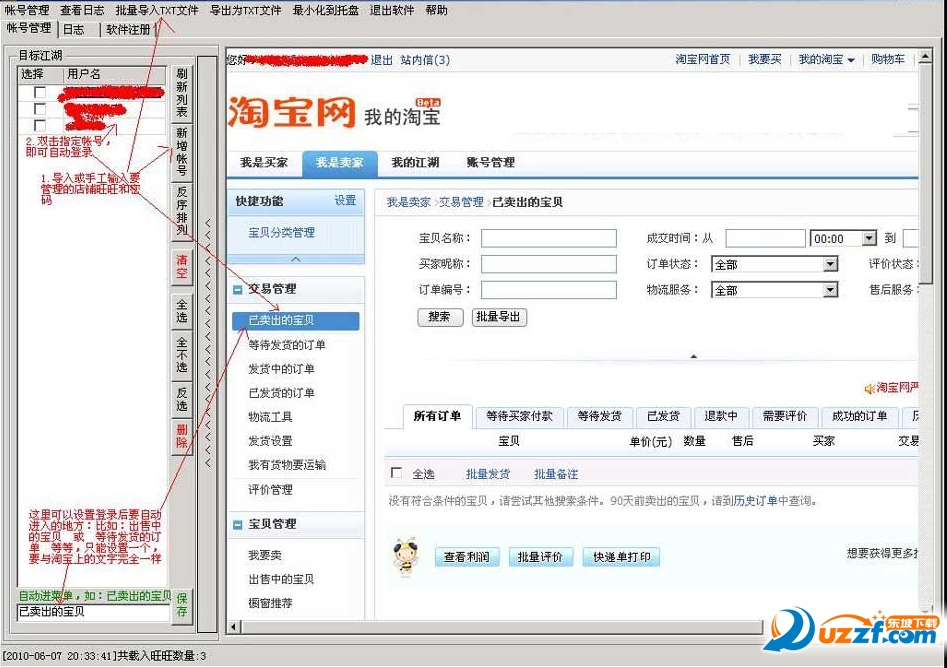The height and width of the screenshot is (668, 947).
Task: Open 评价管理 in sidebar
Action: point(270,490)
